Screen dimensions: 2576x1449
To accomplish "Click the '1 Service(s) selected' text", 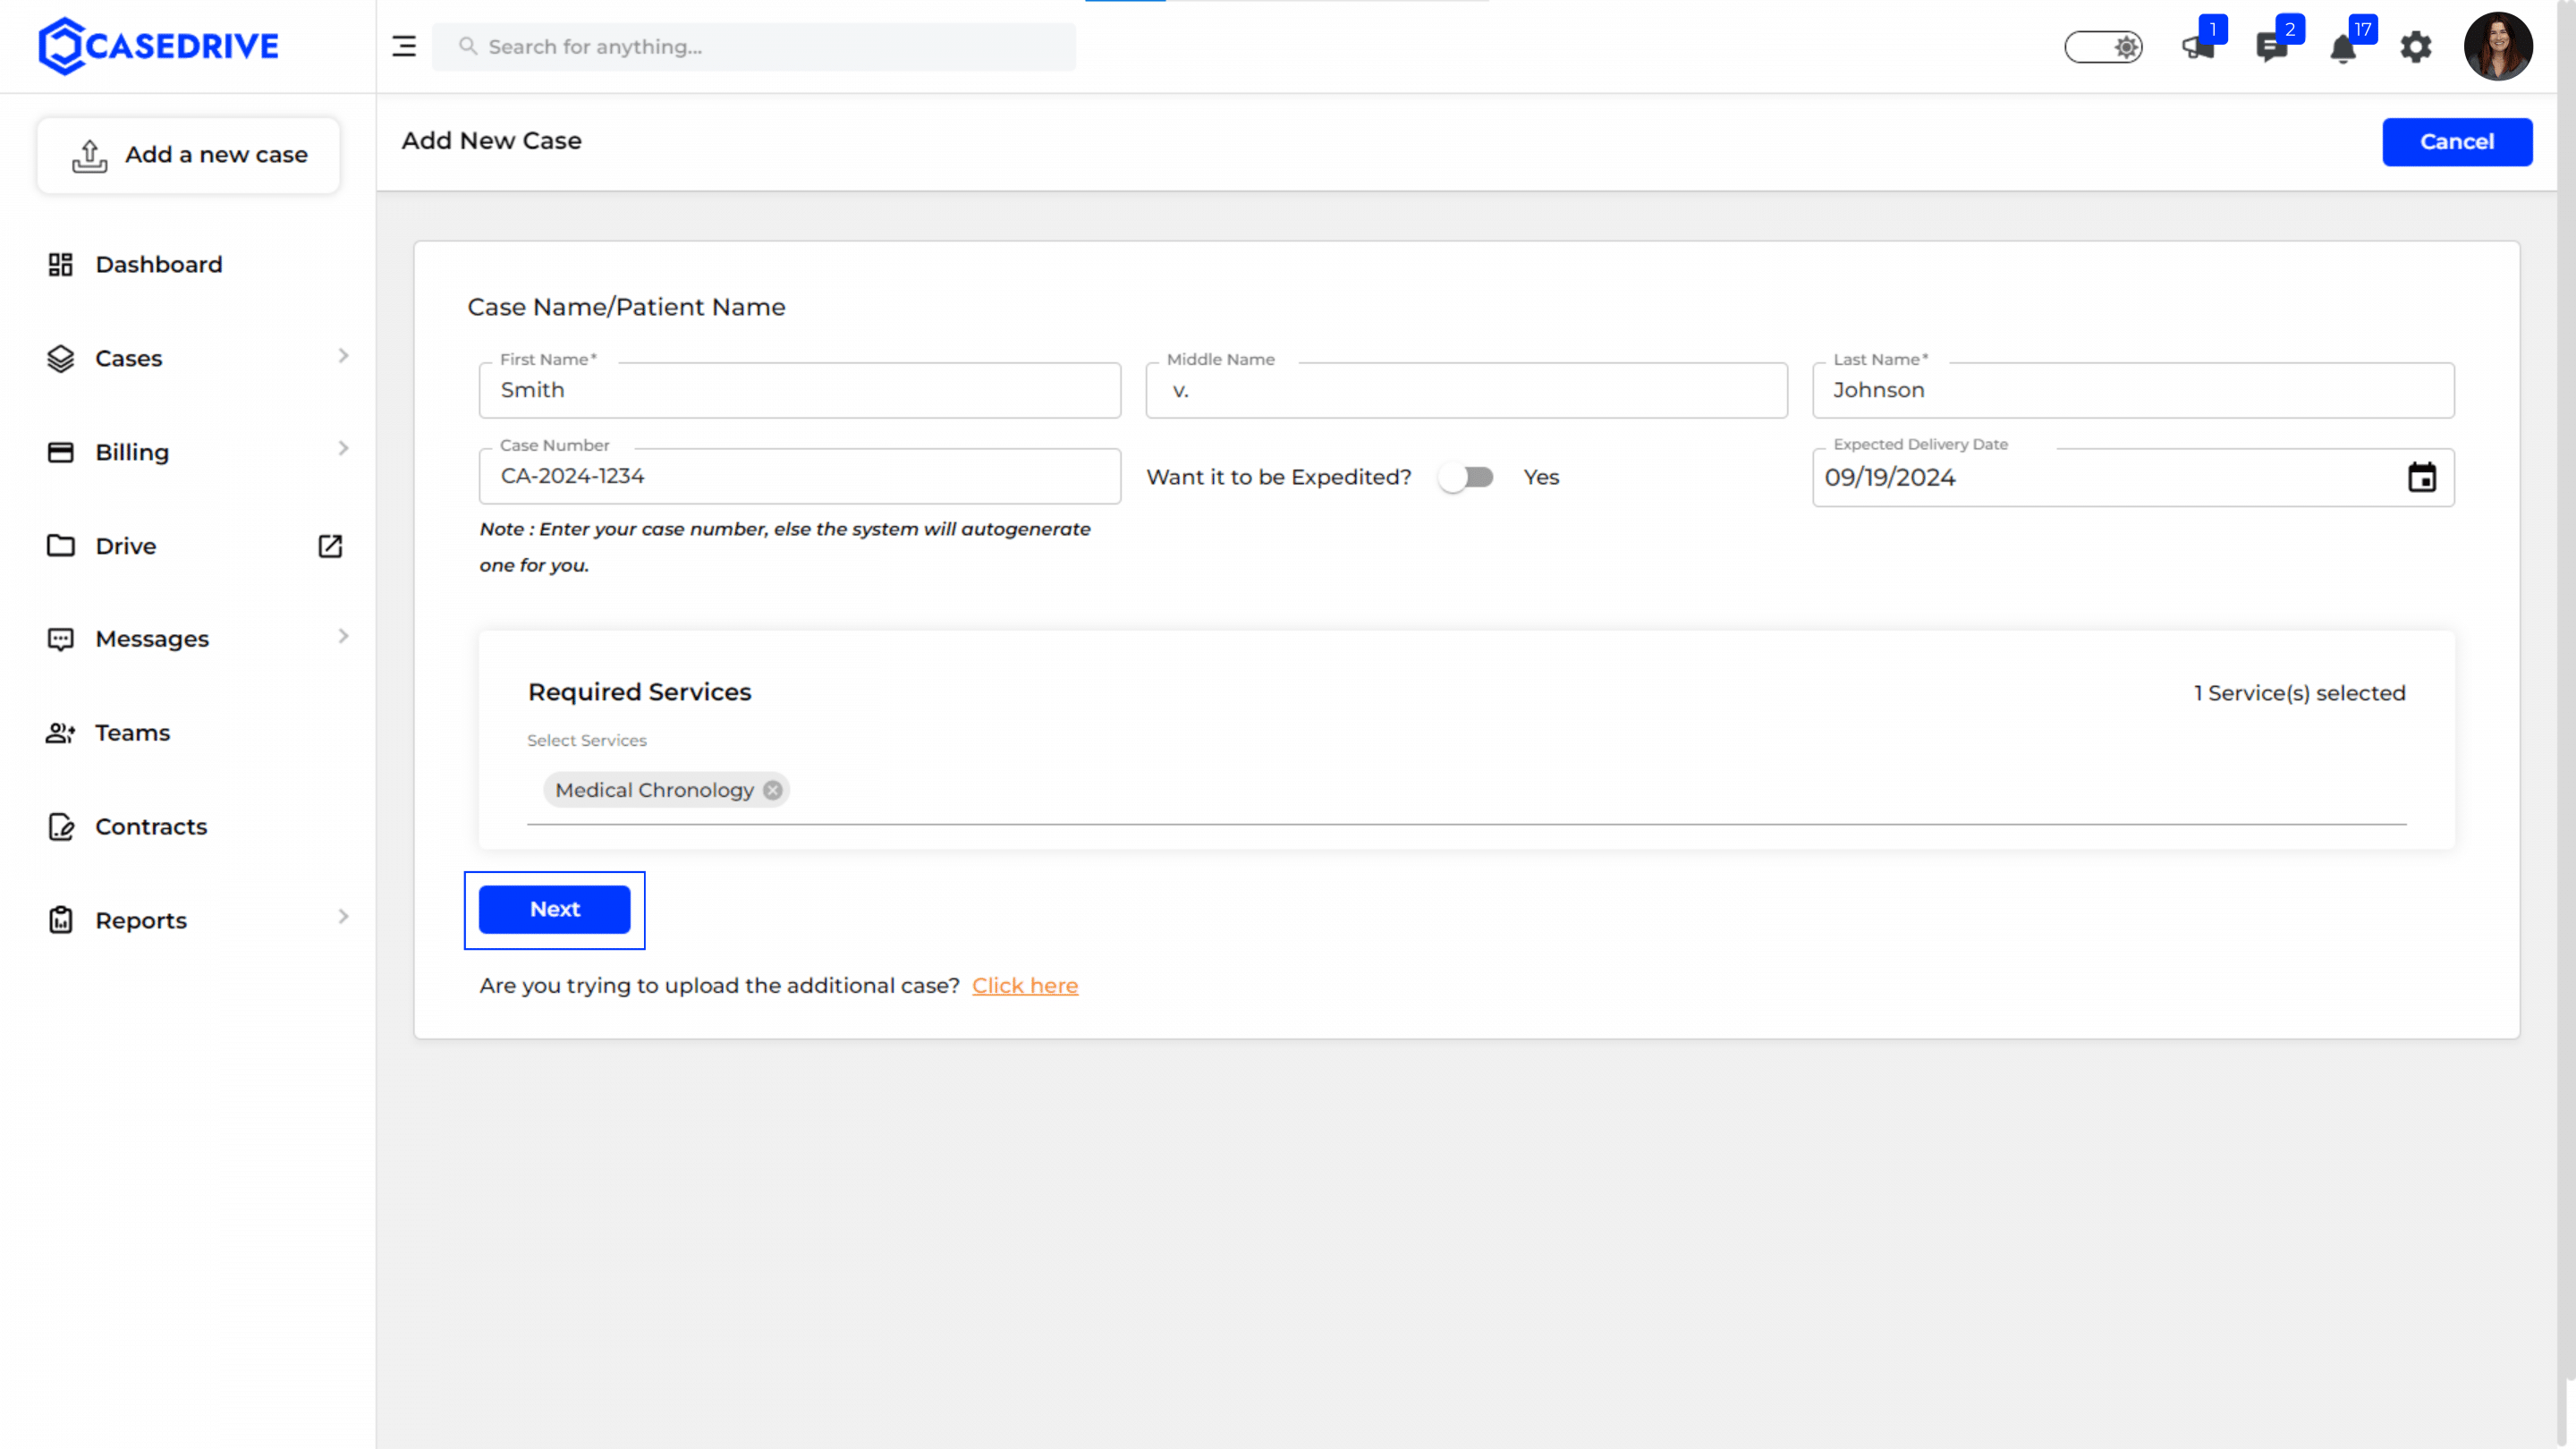I will click(x=2299, y=693).
